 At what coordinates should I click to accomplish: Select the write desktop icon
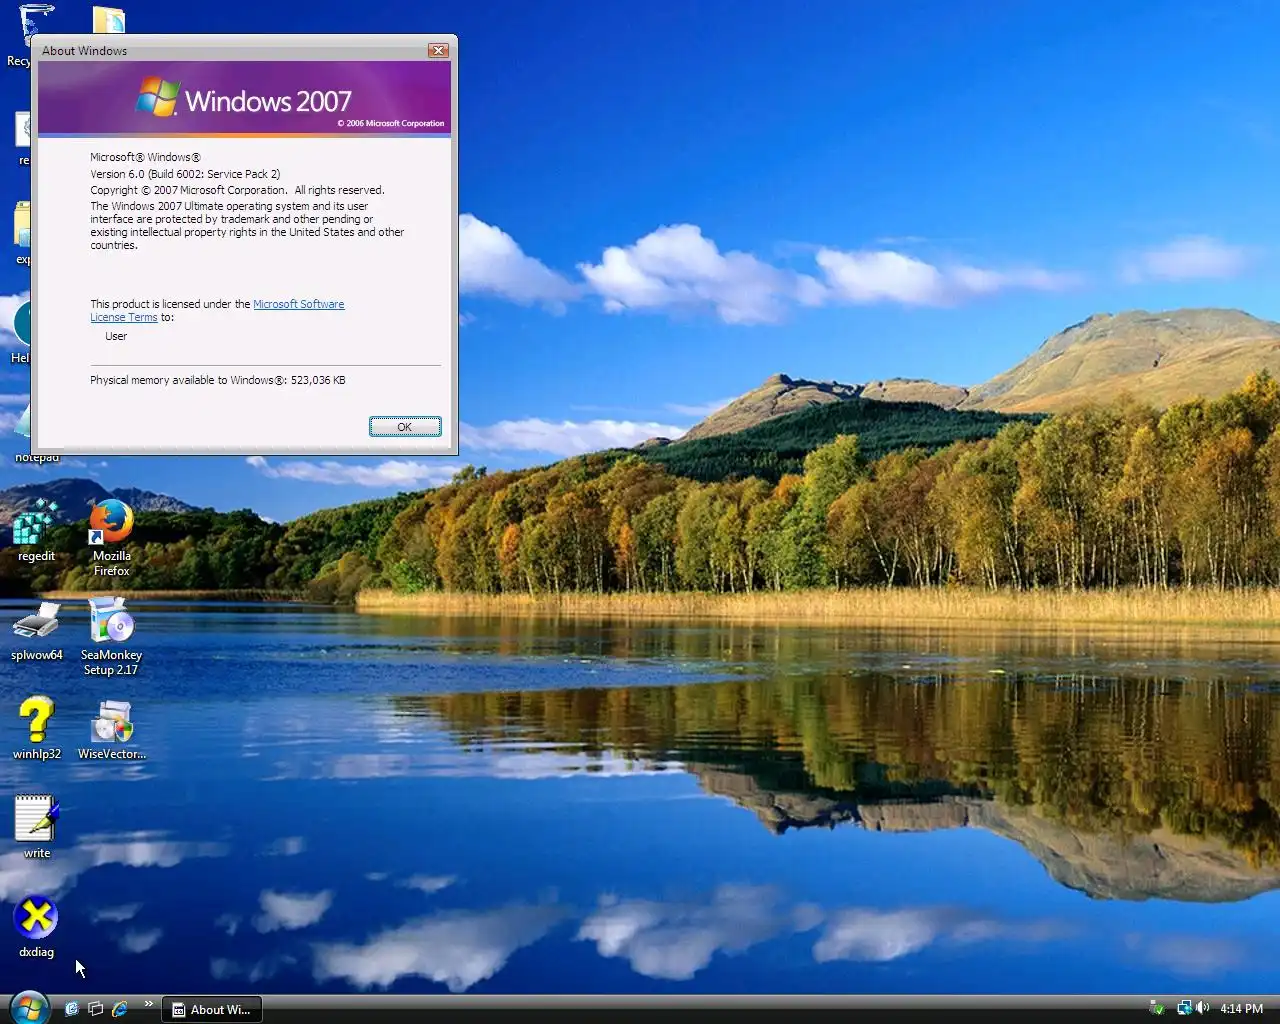(x=36, y=826)
